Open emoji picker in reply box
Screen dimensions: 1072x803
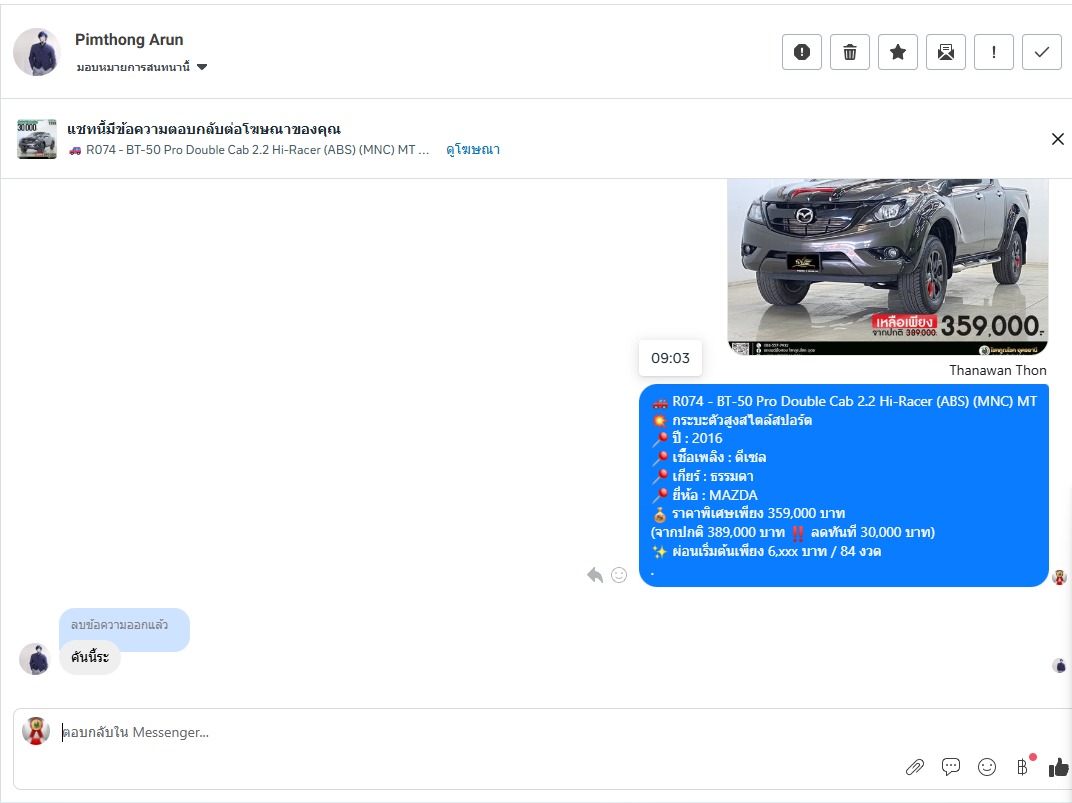987,767
